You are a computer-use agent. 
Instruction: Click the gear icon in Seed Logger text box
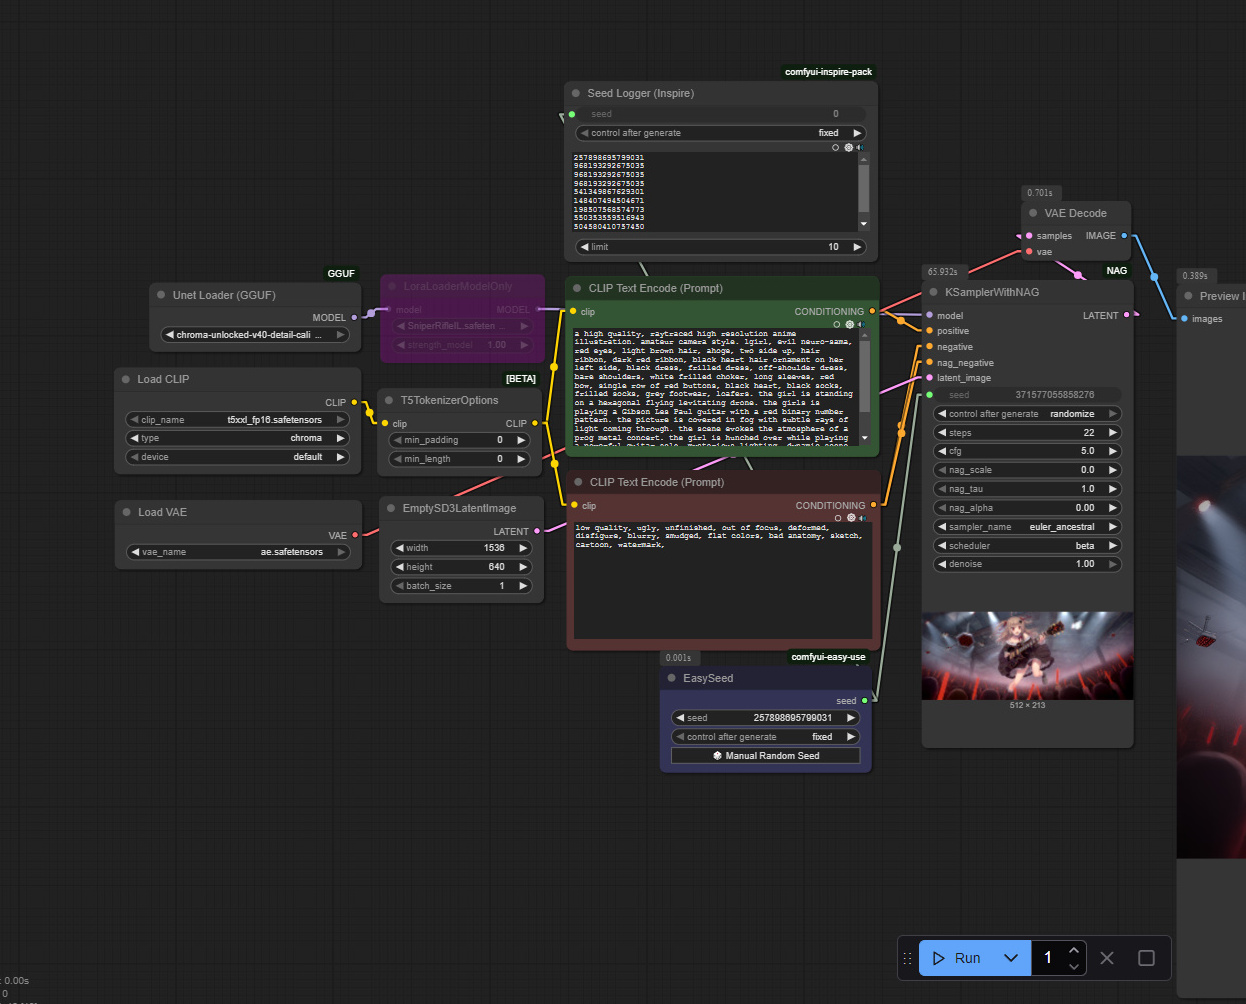(849, 147)
